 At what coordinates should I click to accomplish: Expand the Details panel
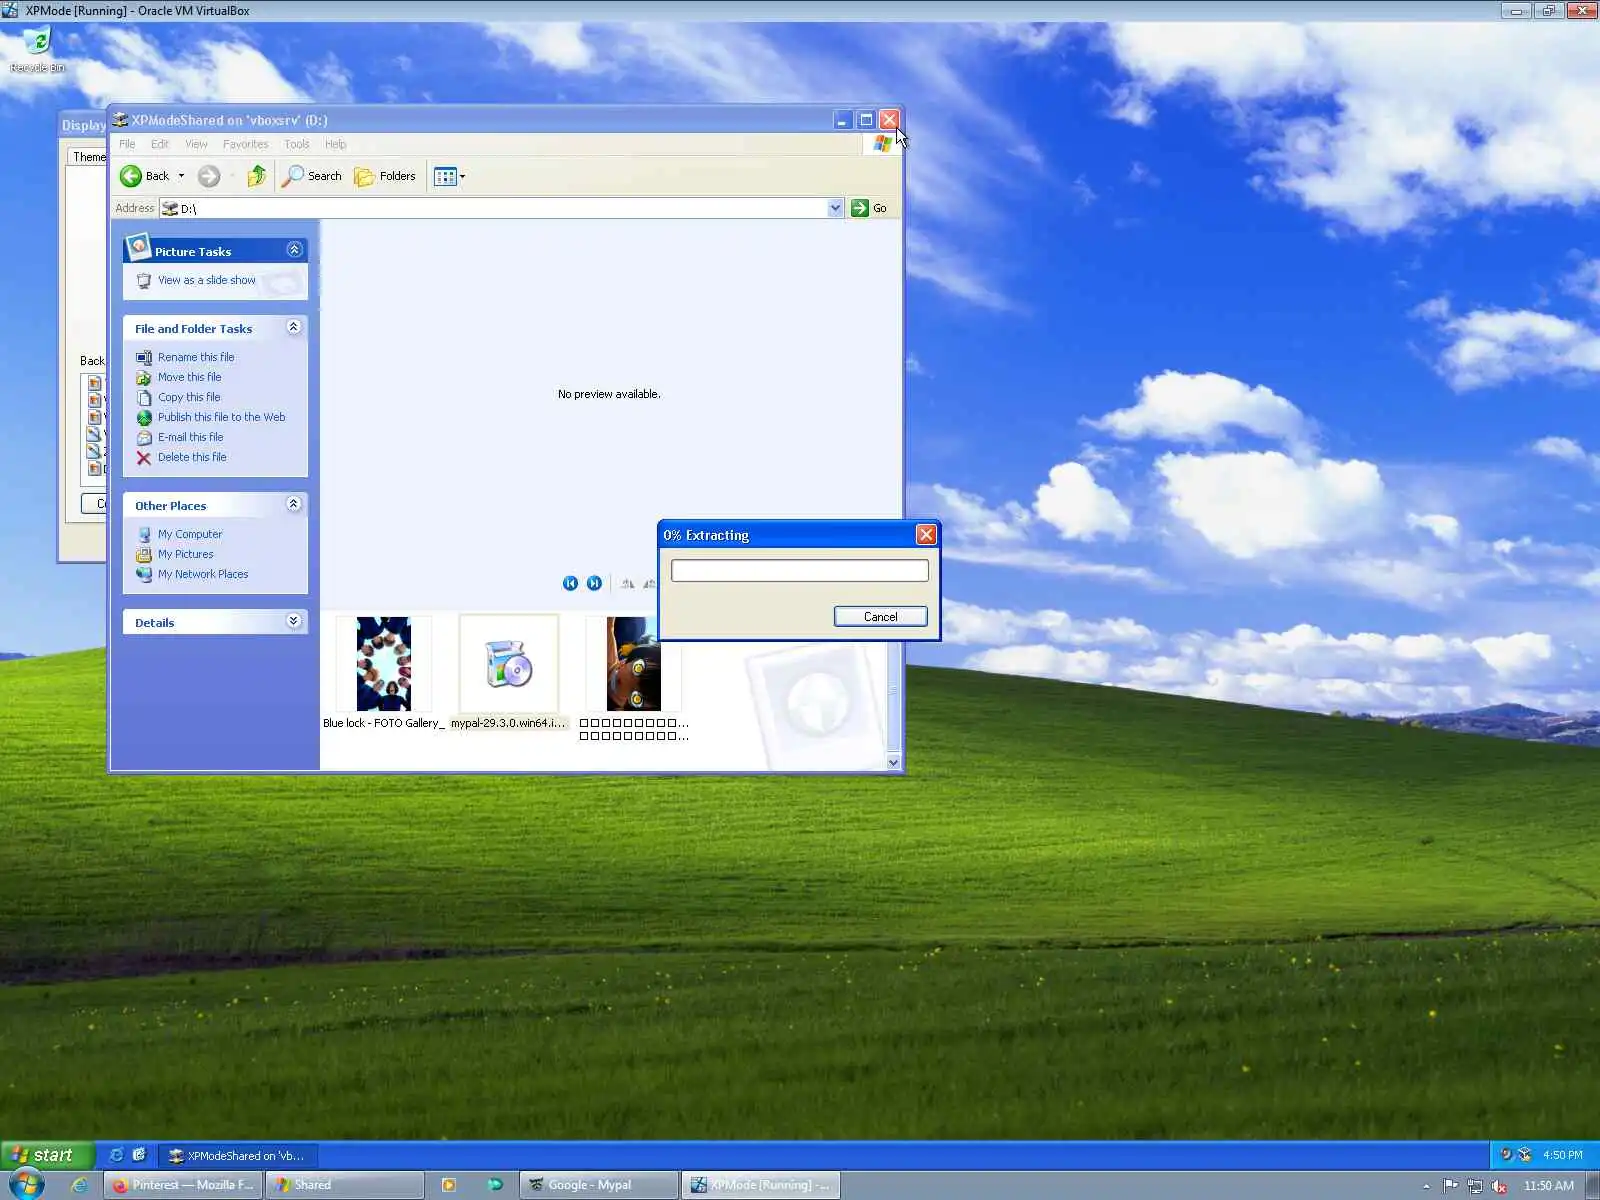(x=294, y=621)
